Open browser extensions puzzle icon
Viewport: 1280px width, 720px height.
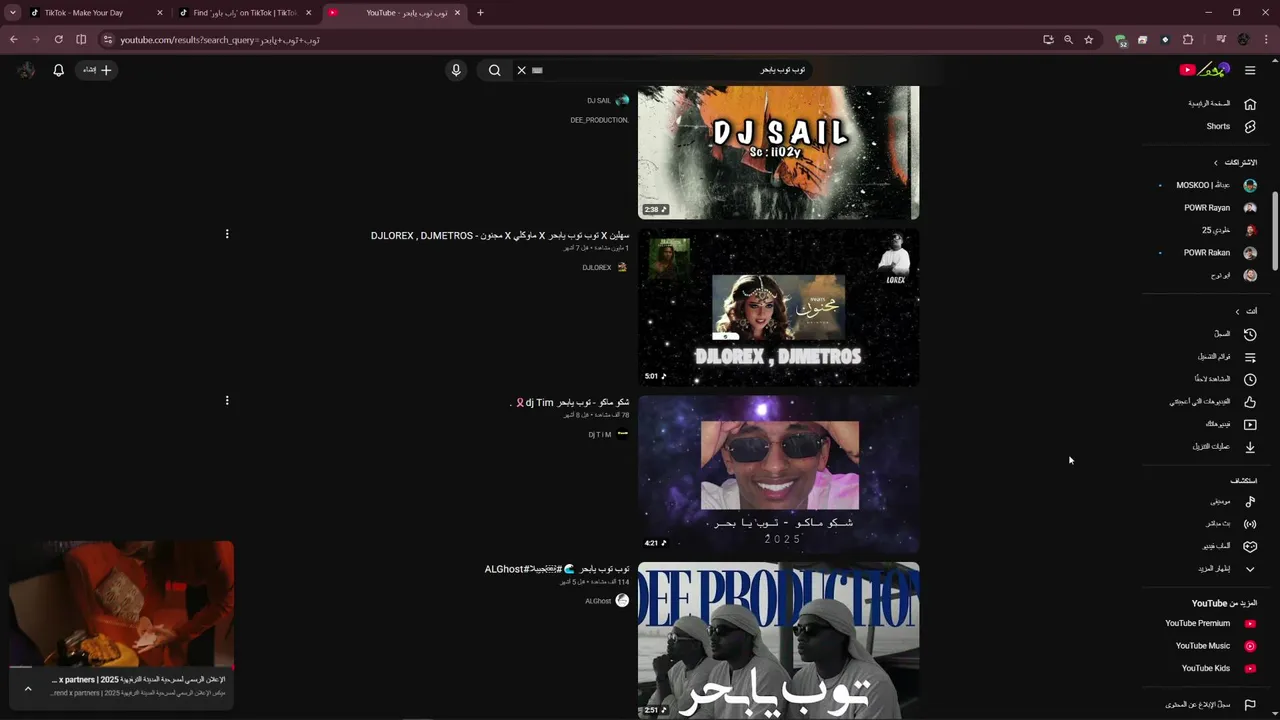1188,40
